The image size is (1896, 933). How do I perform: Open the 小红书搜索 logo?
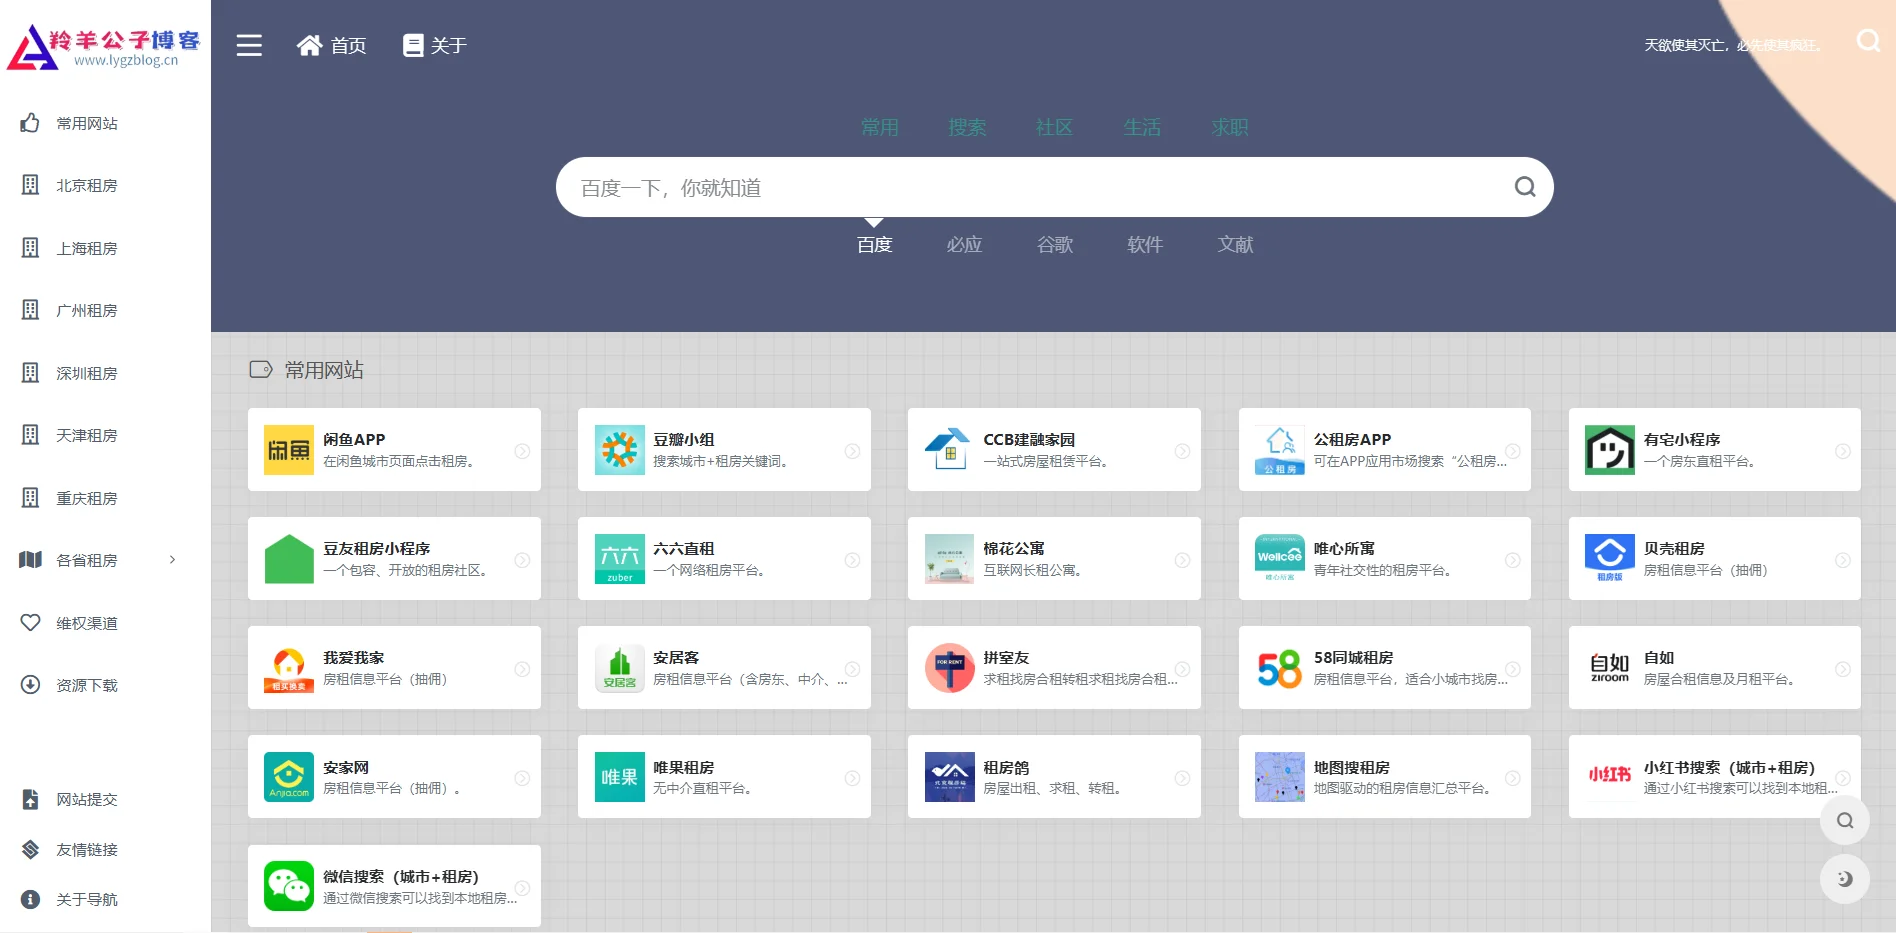coord(1609,777)
